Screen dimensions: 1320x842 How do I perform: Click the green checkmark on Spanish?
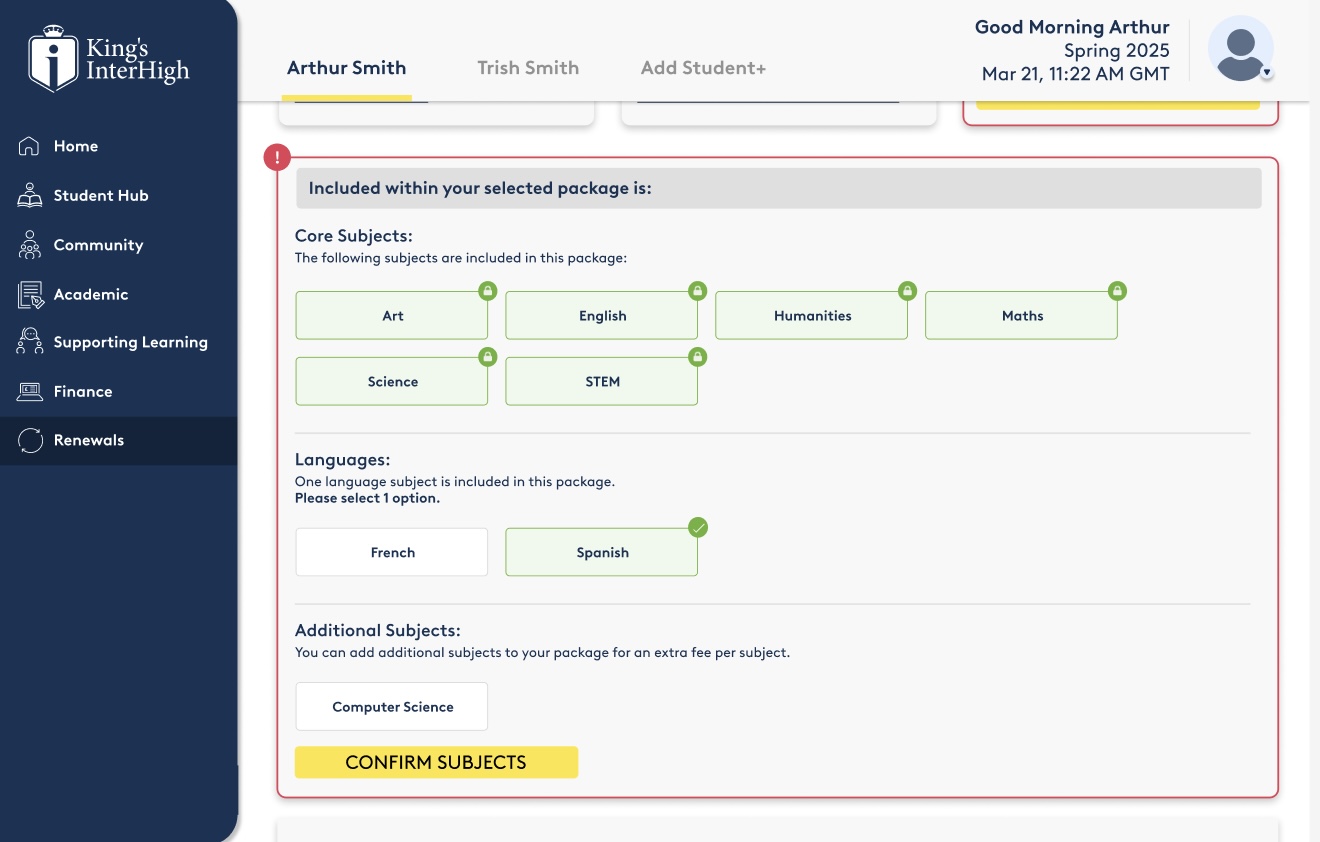(698, 528)
